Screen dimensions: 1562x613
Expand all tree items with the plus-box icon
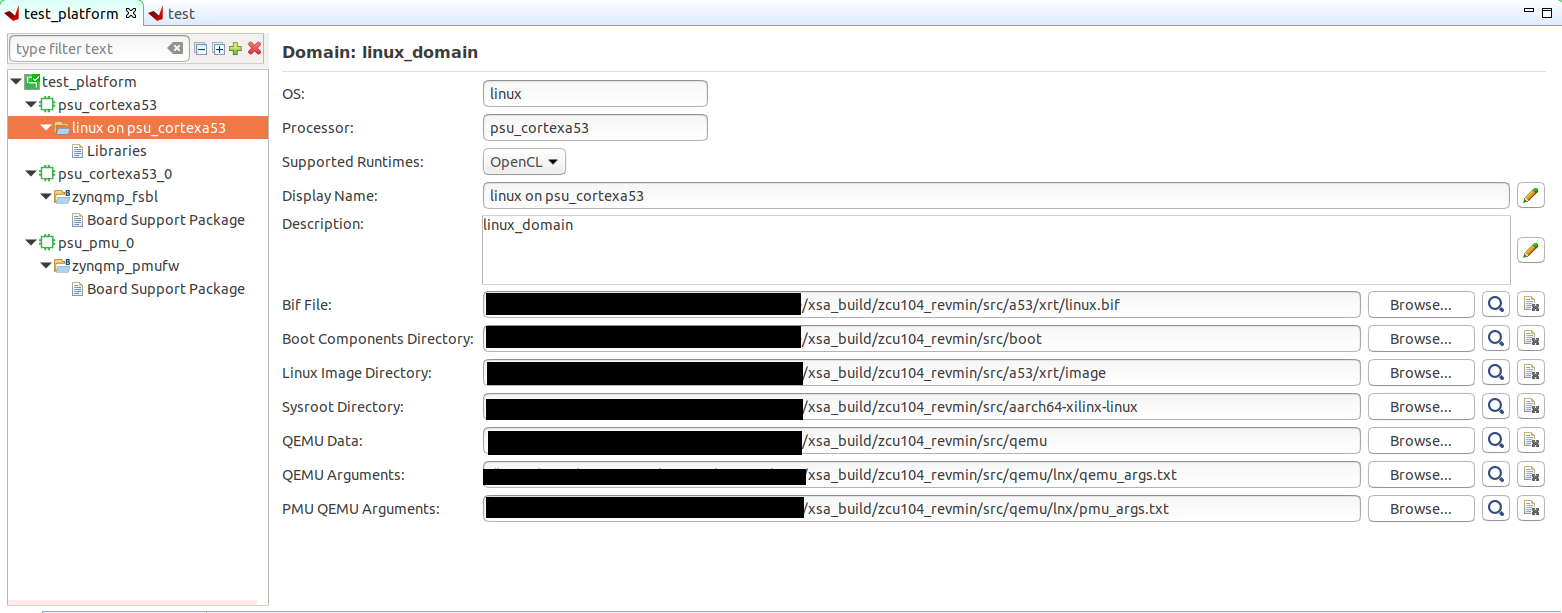218,49
